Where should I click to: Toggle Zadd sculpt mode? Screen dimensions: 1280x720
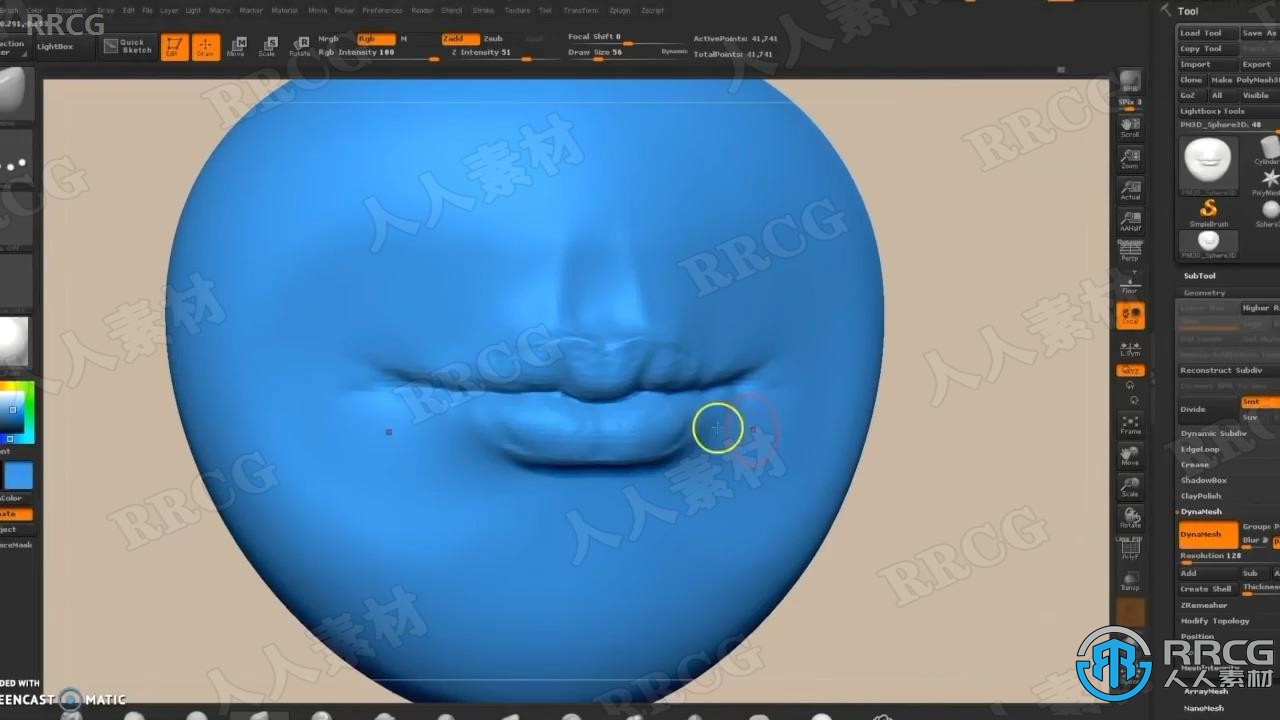460,39
